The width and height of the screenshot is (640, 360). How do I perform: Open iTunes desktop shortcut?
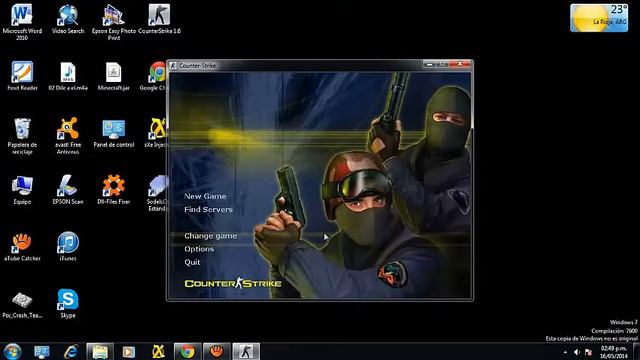[68, 247]
